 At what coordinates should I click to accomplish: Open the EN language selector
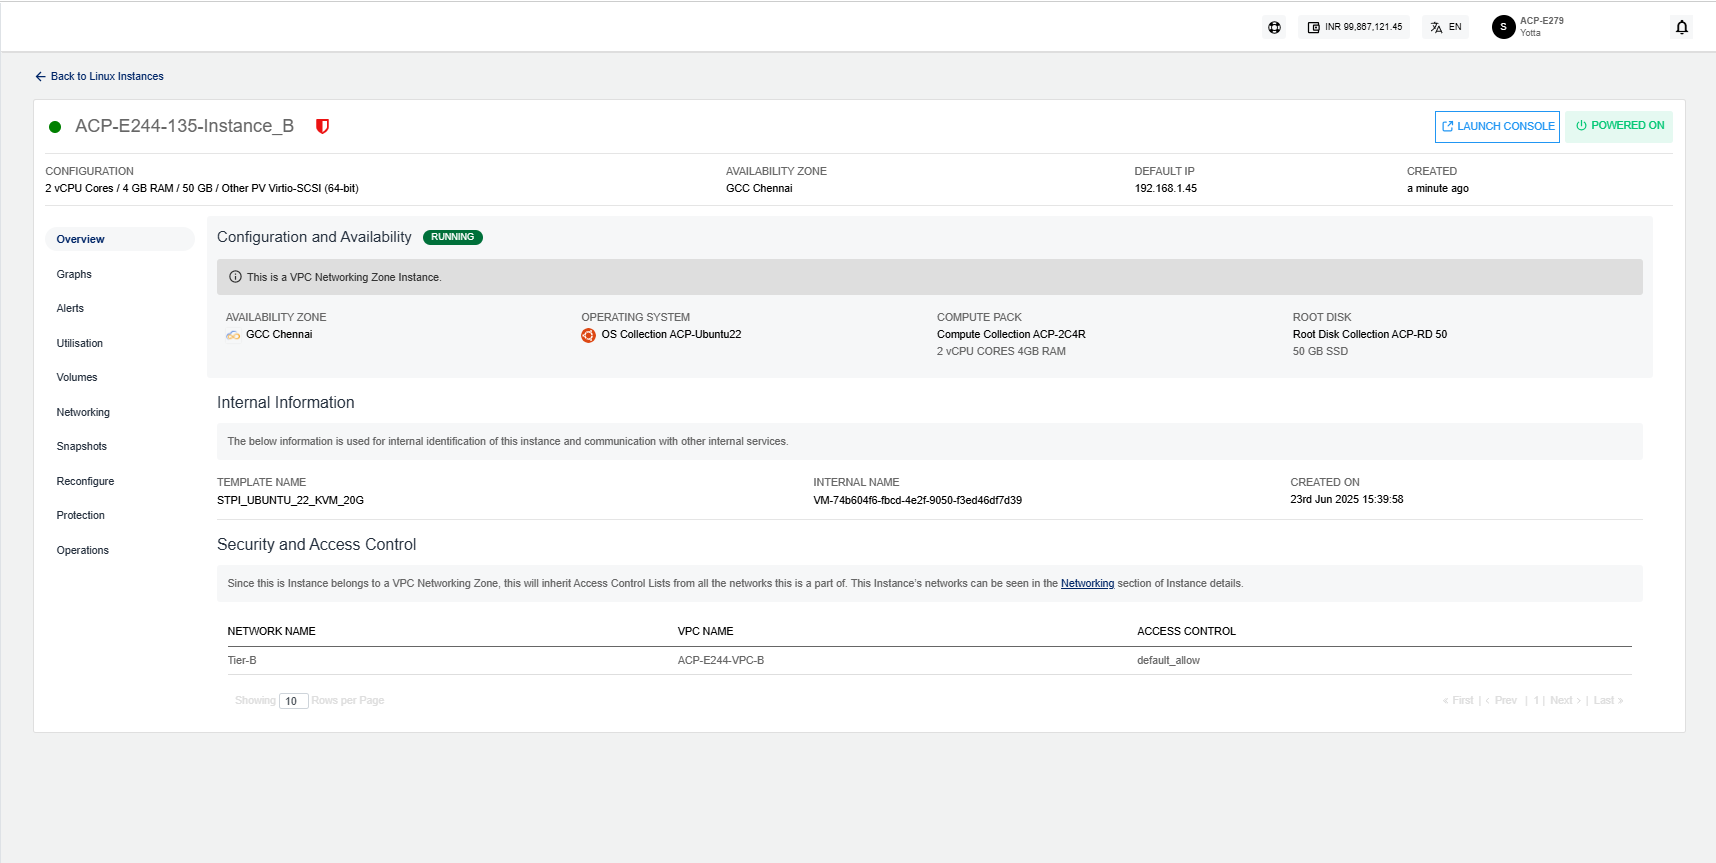pyautogui.click(x=1446, y=27)
